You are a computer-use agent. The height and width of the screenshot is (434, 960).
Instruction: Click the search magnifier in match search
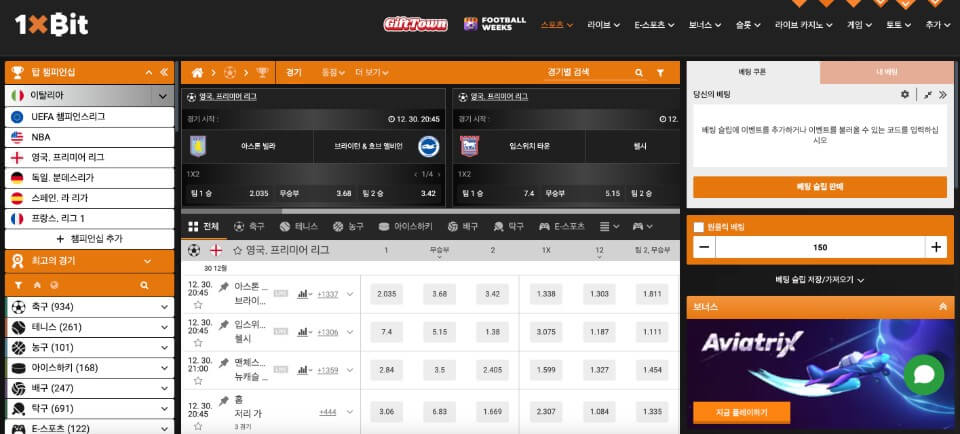click(639, 73)
